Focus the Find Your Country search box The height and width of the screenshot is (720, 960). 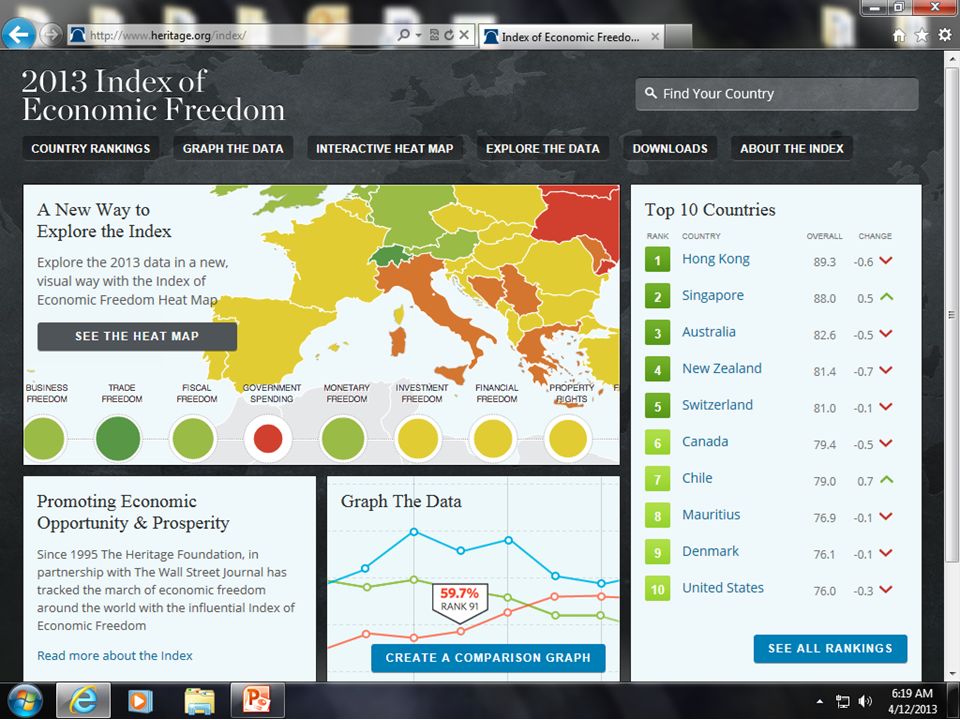pos(776,94)
